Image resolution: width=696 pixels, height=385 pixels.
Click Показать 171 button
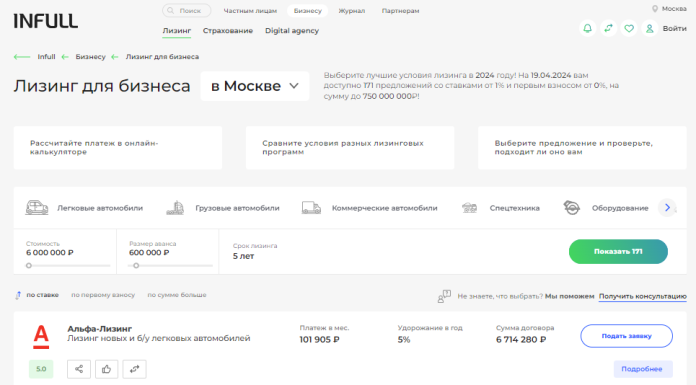coord(618,251)
